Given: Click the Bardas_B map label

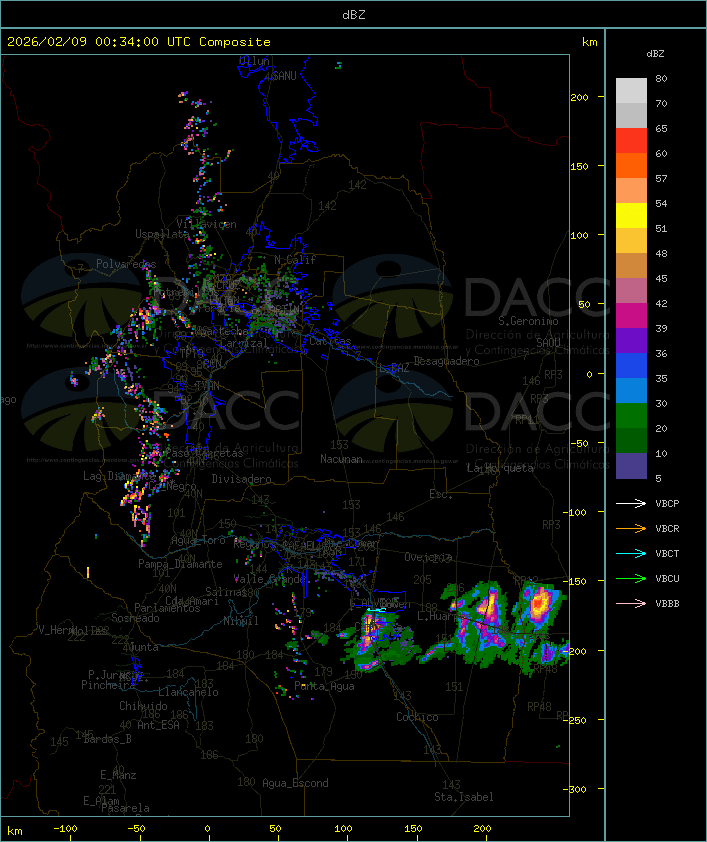Looking at the screenshot, I should 107,739.
